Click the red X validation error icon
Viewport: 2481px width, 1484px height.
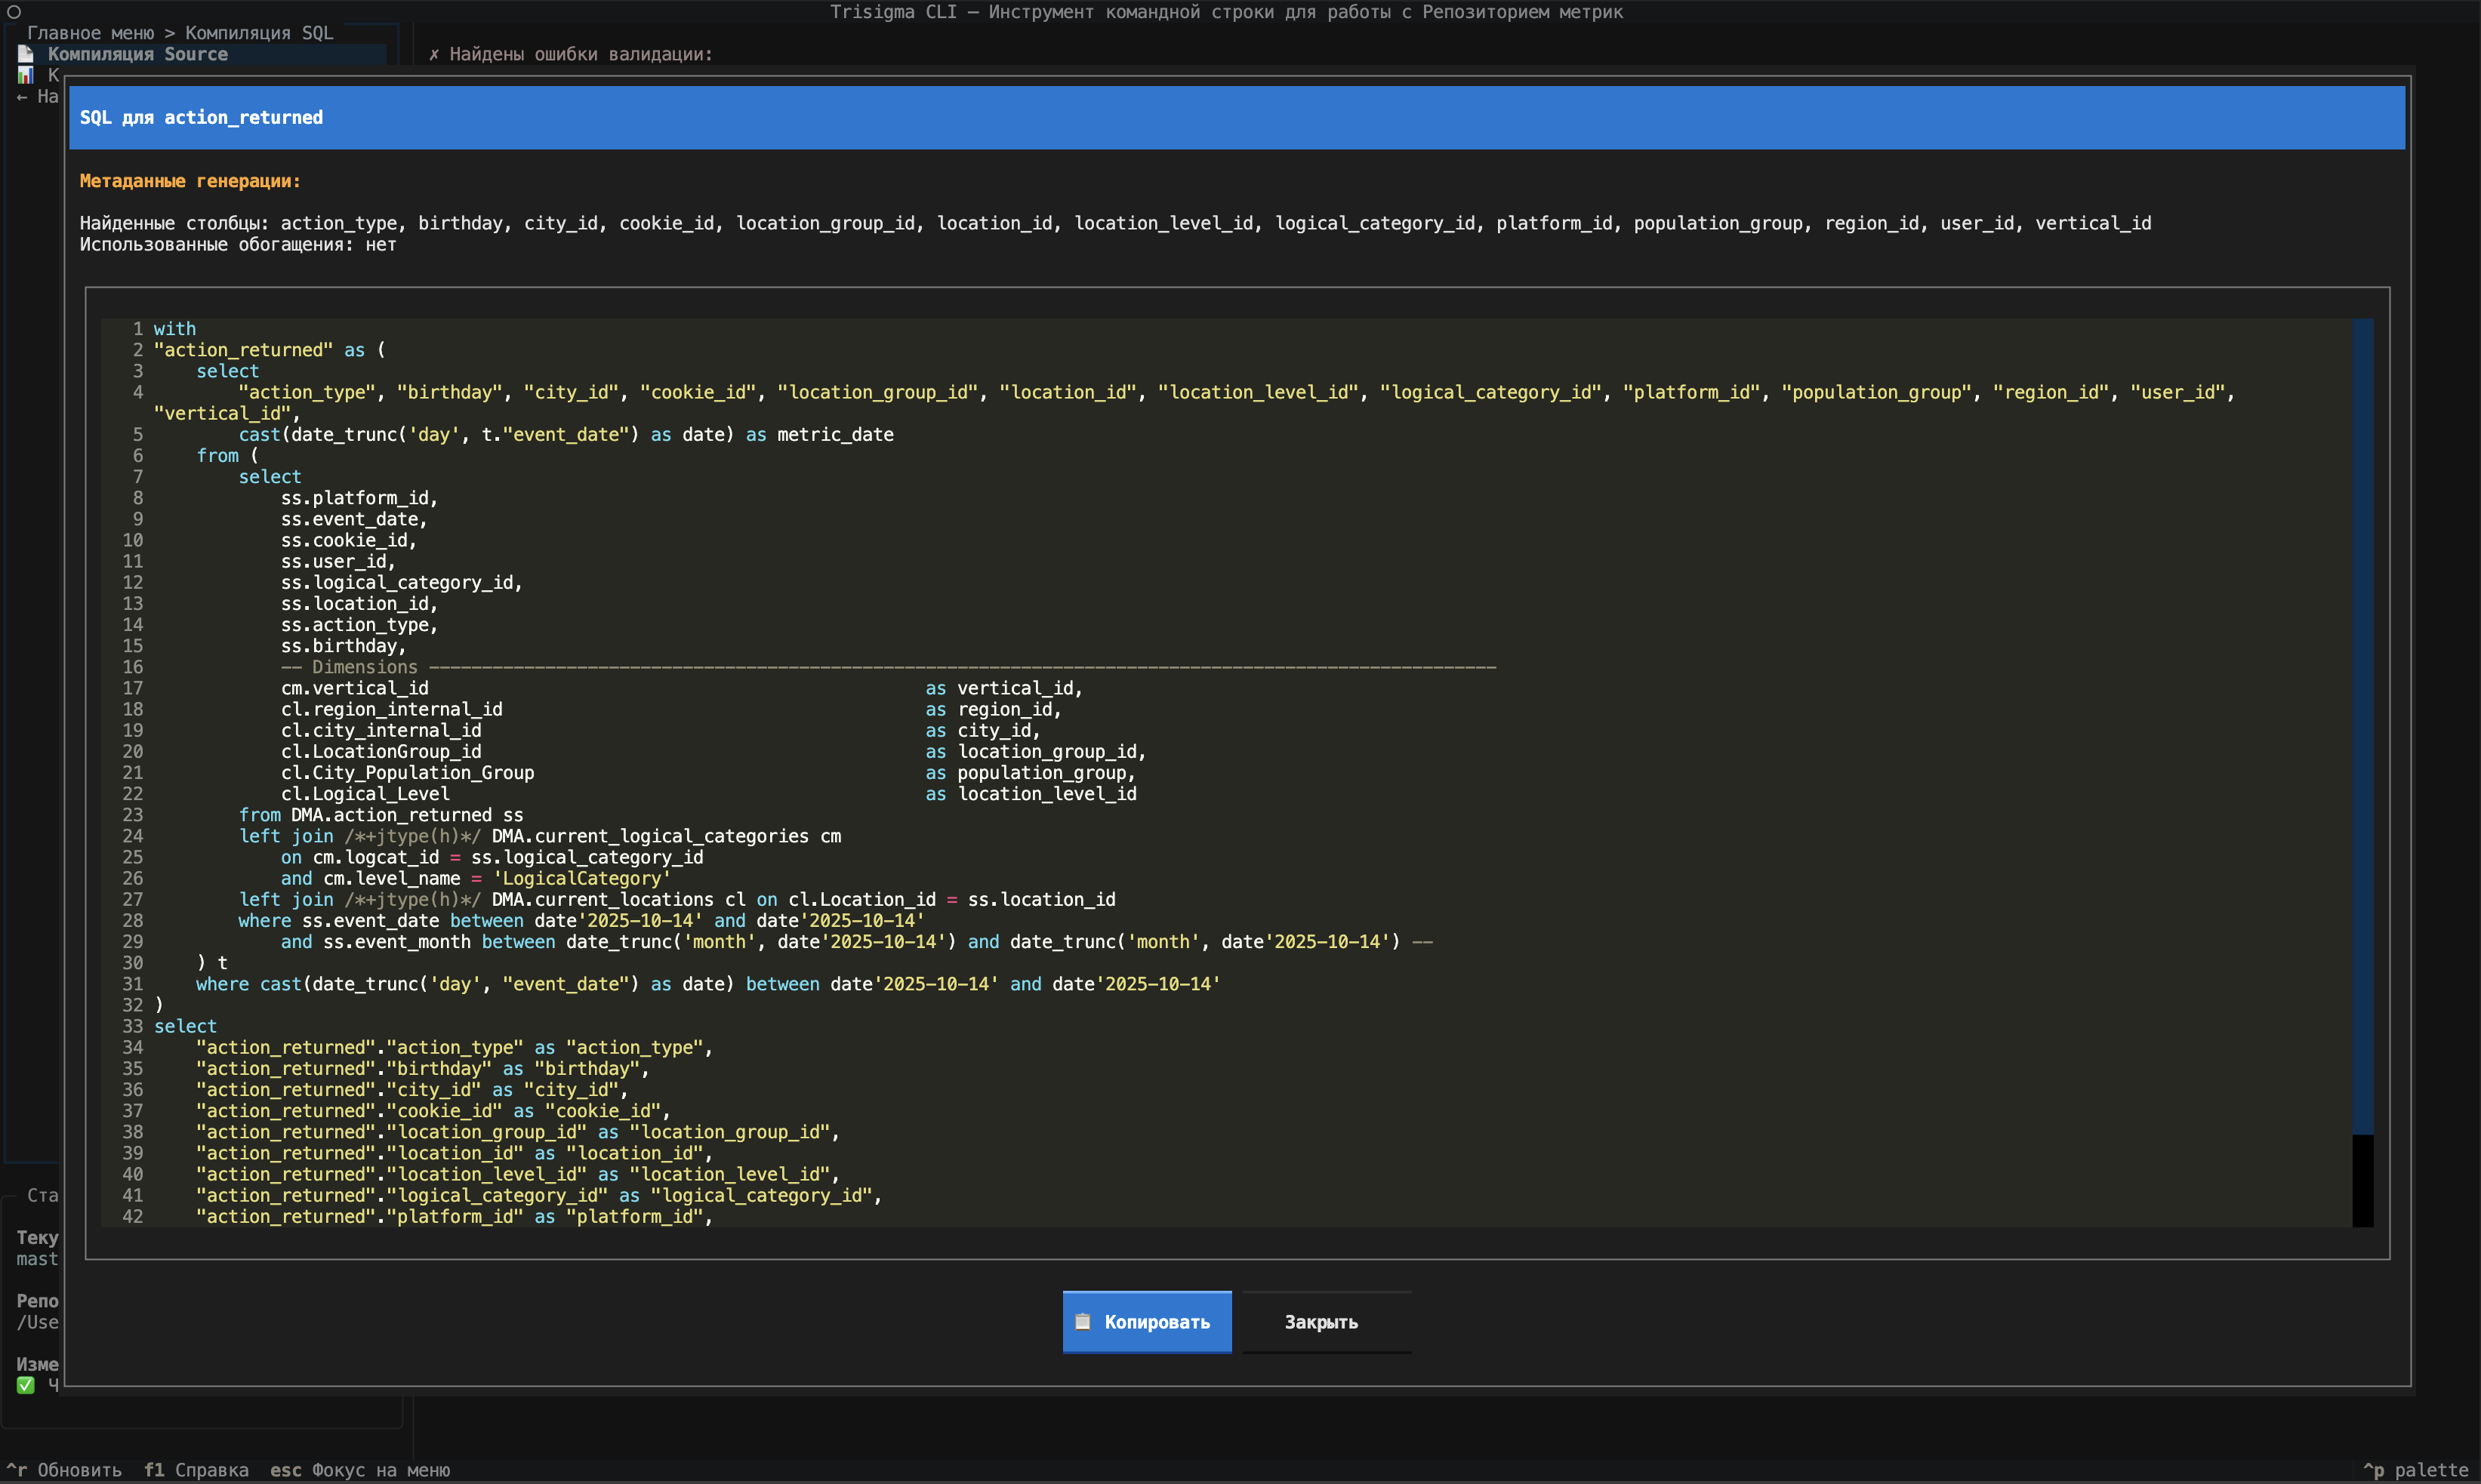pyautogui.click(x=433, y=55)
